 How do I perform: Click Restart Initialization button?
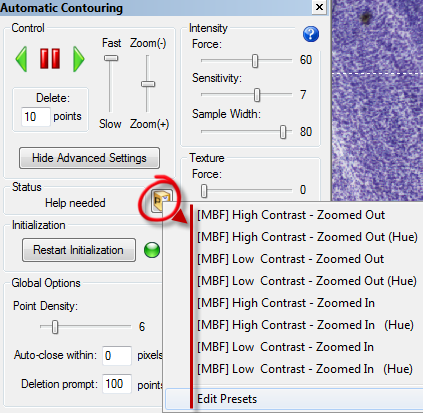tap(79, 250)
